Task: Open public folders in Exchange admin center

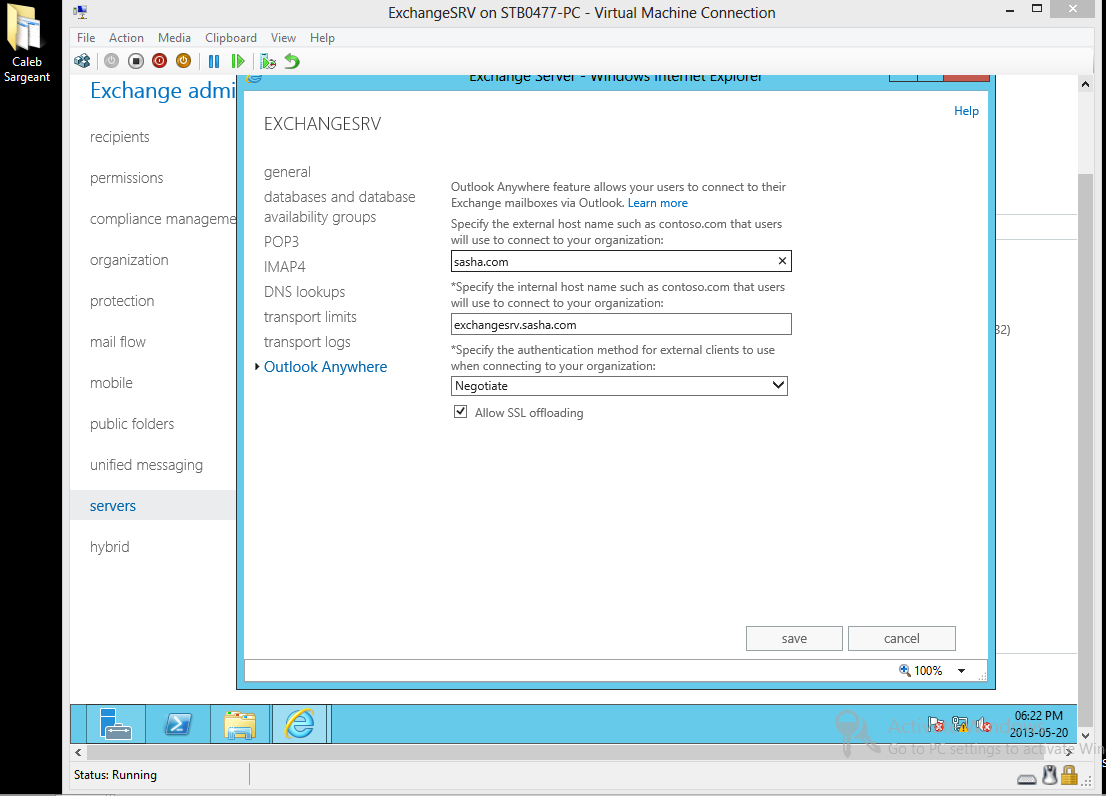Action: click(x=131, y=424)
